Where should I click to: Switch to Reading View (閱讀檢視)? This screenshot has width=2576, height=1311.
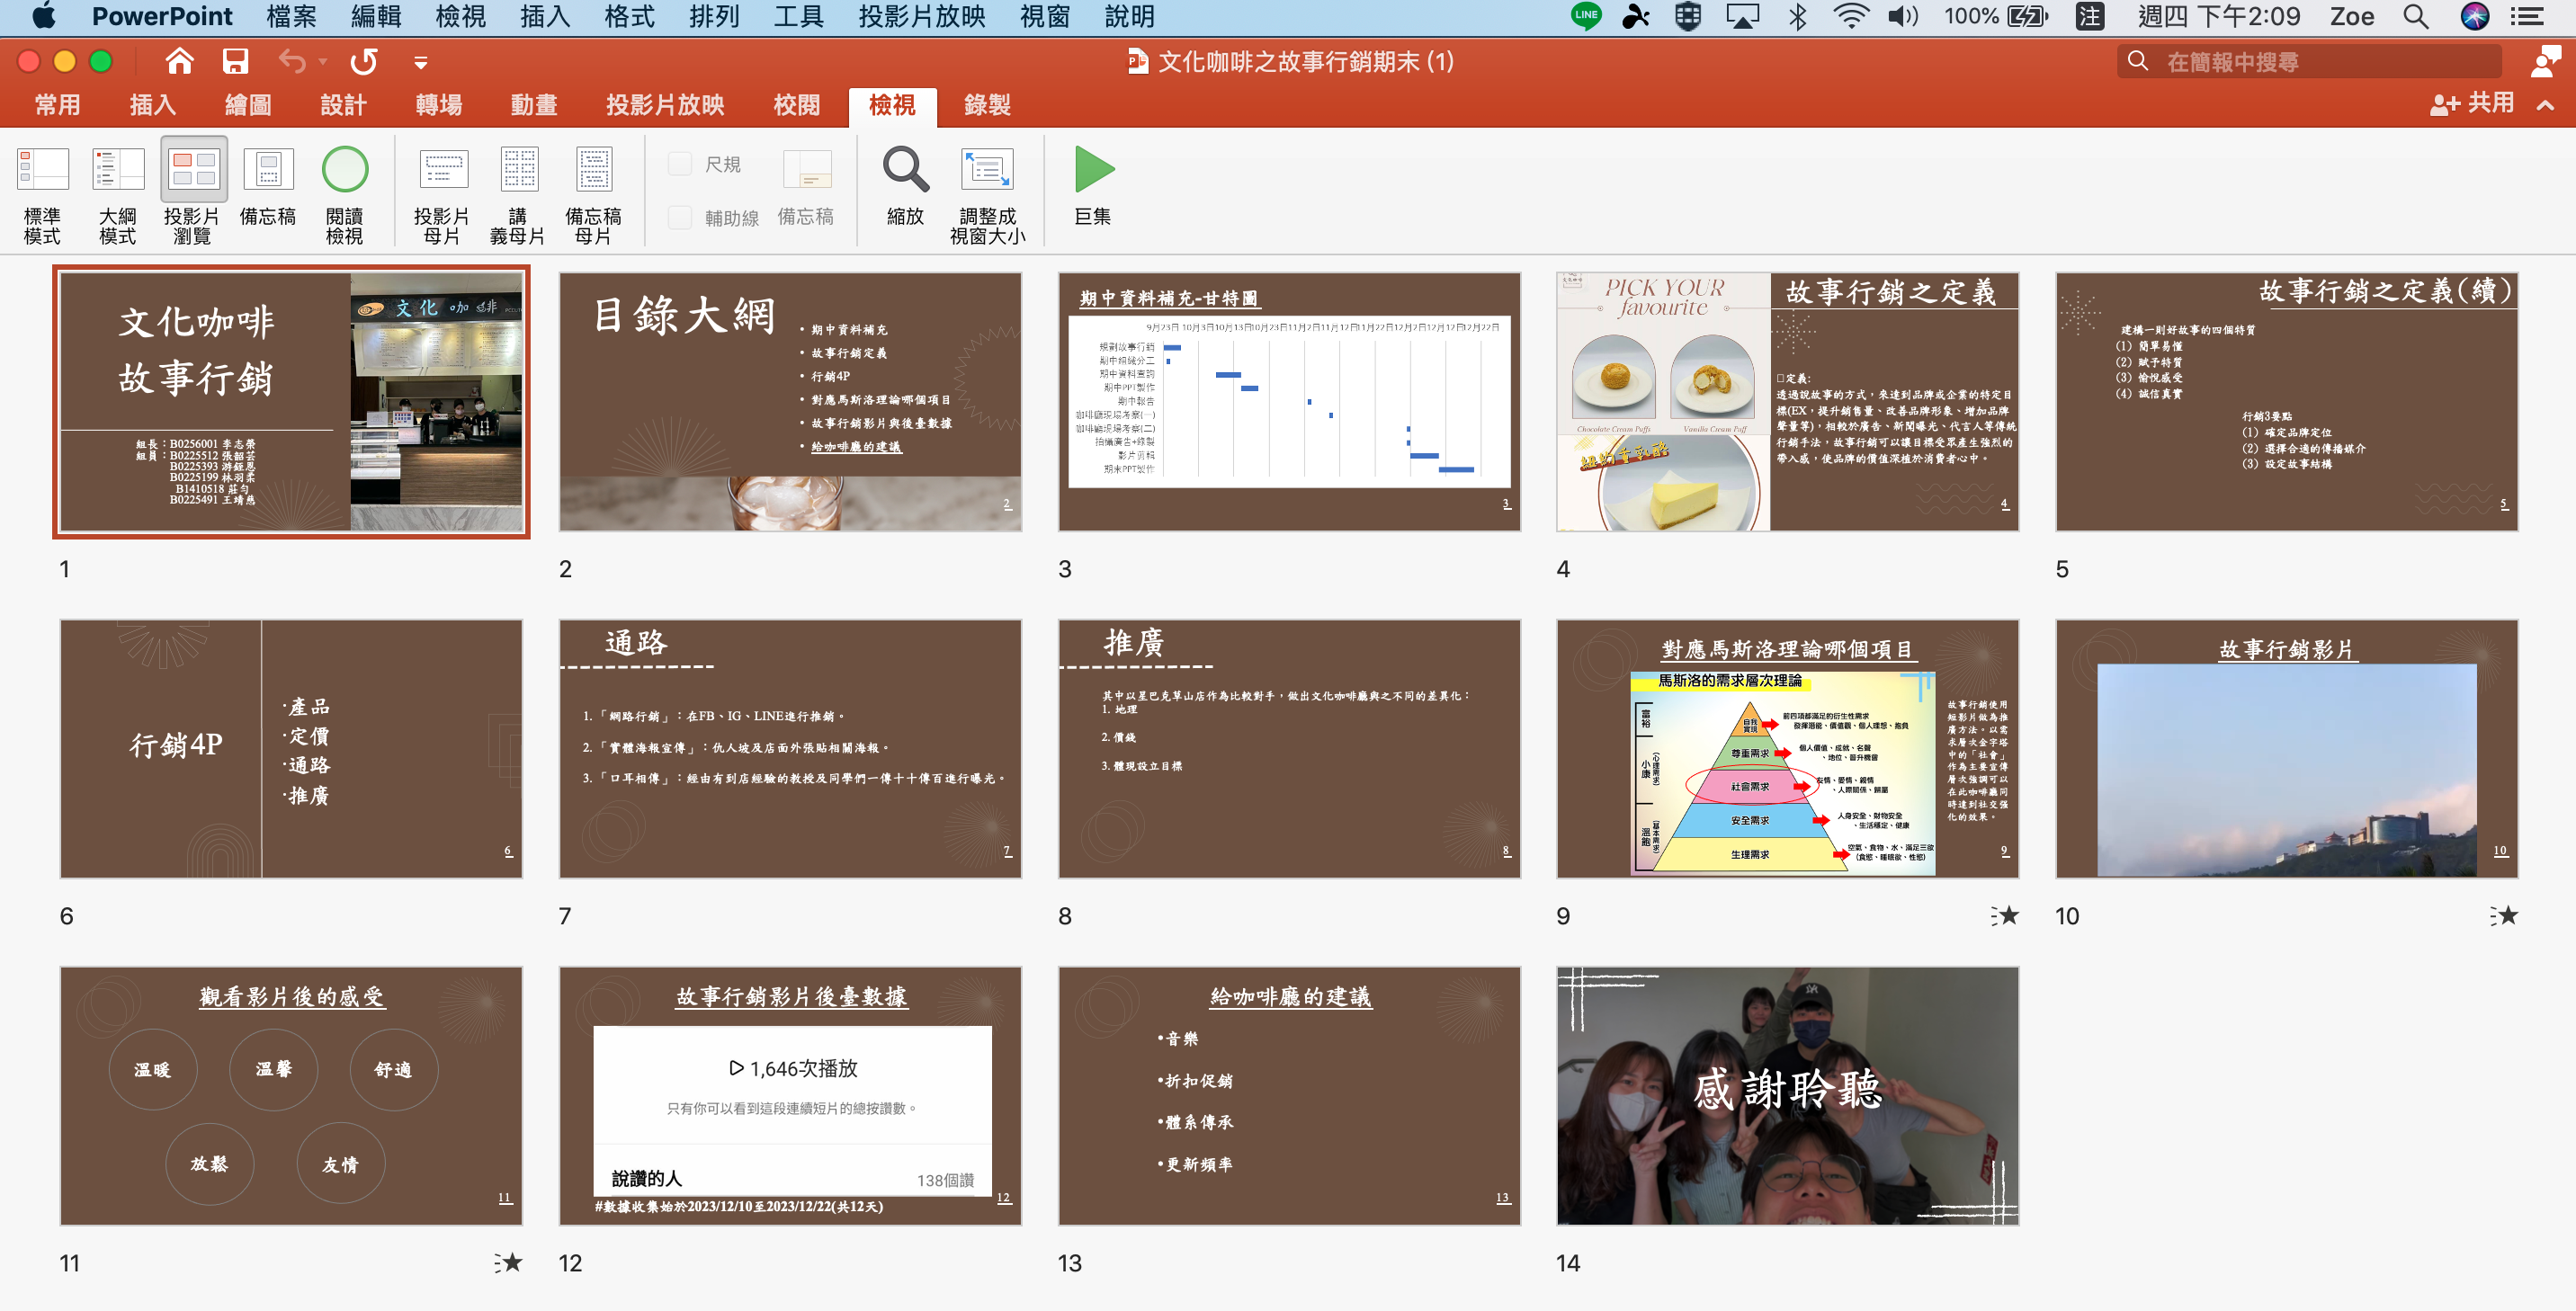pyautogui.click(x=344, y=194)
